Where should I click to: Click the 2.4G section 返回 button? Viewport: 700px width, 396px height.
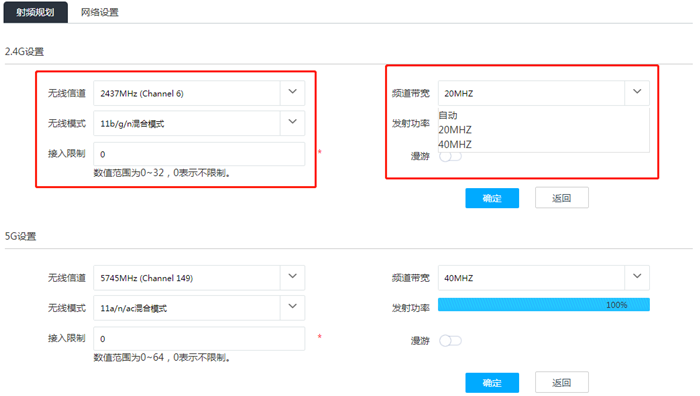pyautogui.click(x=562, y=198)
